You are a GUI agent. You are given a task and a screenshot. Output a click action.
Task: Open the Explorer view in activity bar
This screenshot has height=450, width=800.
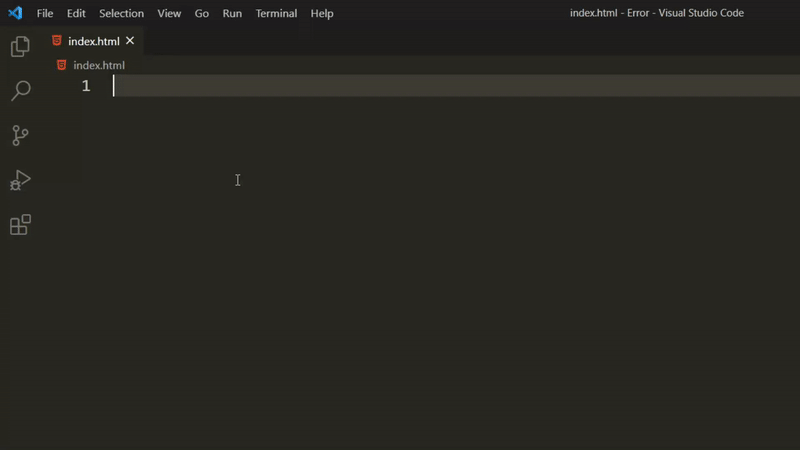(20, 46)
